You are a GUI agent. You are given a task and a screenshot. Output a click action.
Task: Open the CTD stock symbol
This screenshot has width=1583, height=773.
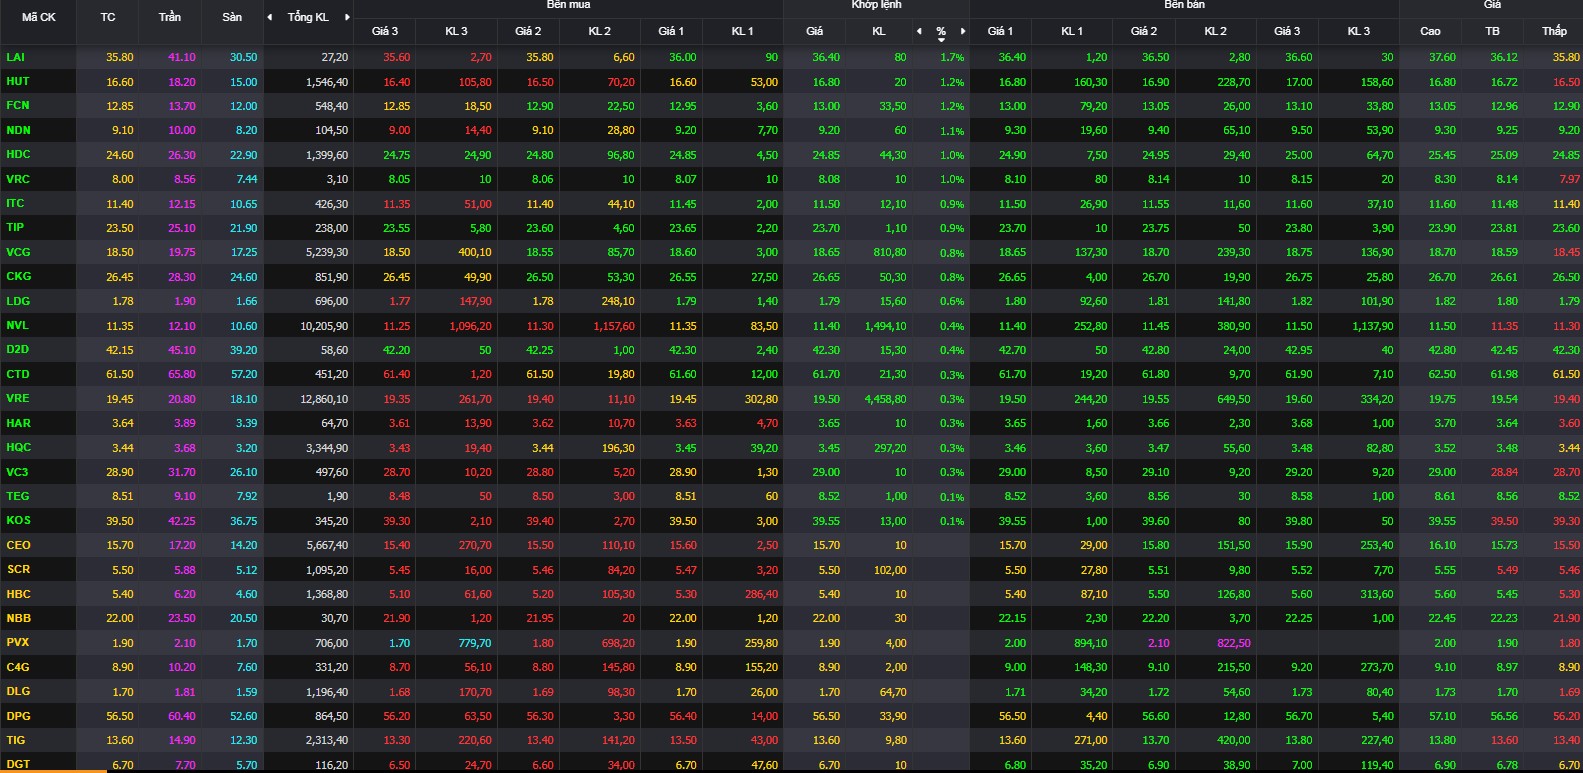18,374
